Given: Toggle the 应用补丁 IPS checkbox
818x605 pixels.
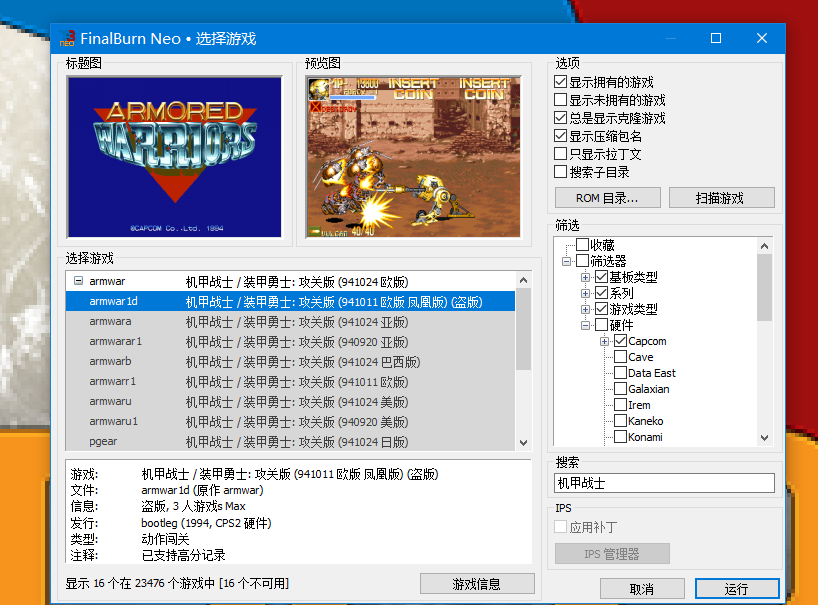Looking at the screenshot, I should click(560, 527).
